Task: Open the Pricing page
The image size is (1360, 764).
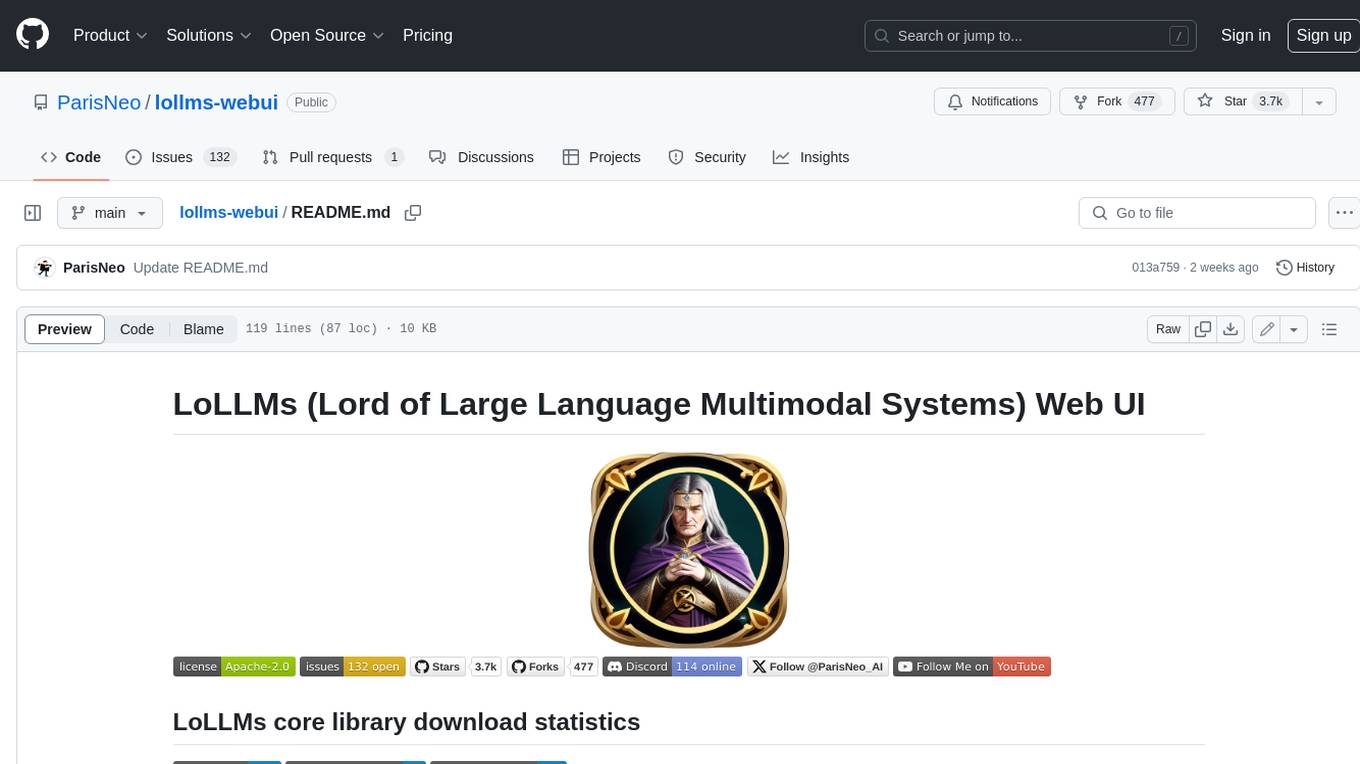Action: pyautogui.click(x=427, y=35)
